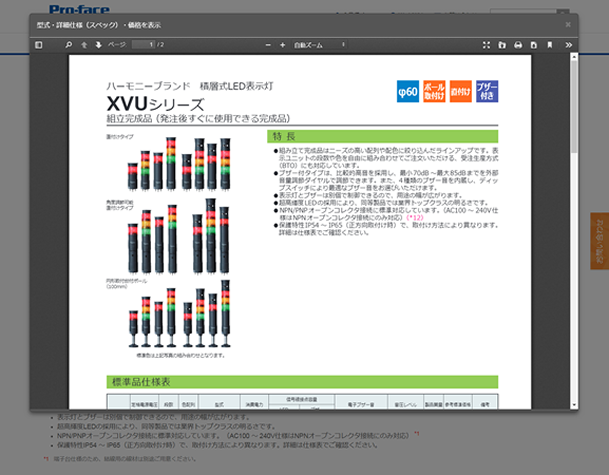Screen dimensions: 609x475
Task: Click the scrollbar up arrow in PDF viewer
Action: (x=572, y=59)
